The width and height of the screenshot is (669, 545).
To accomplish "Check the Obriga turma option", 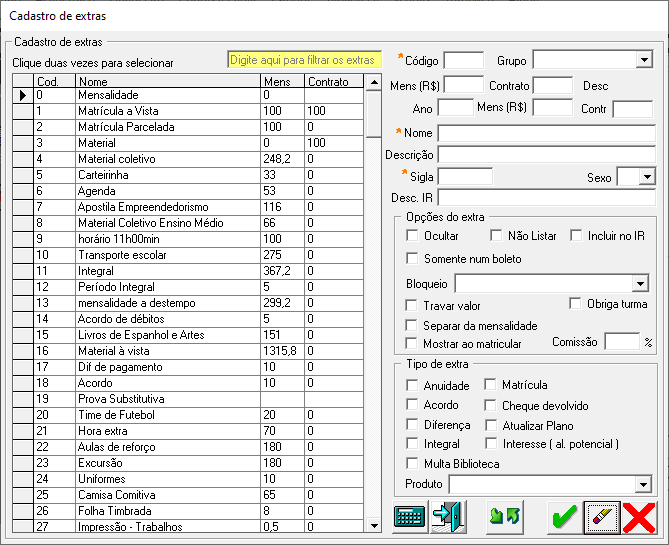I will click(x=575, y=304).
